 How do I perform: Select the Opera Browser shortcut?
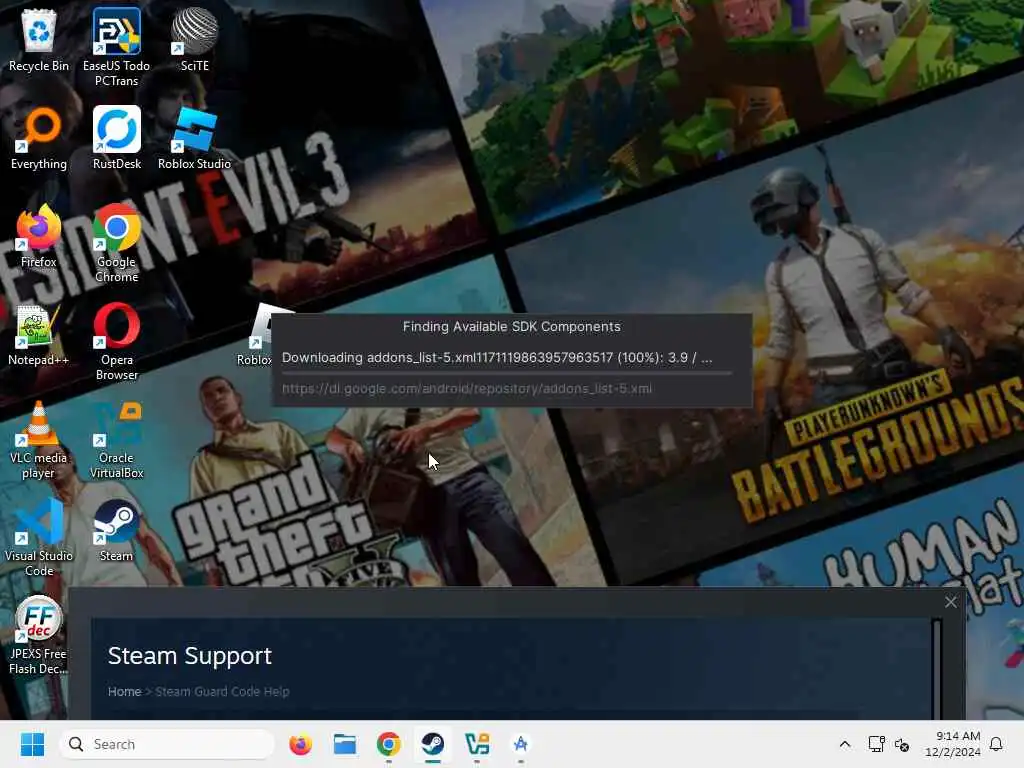click(x=117, y=341)
